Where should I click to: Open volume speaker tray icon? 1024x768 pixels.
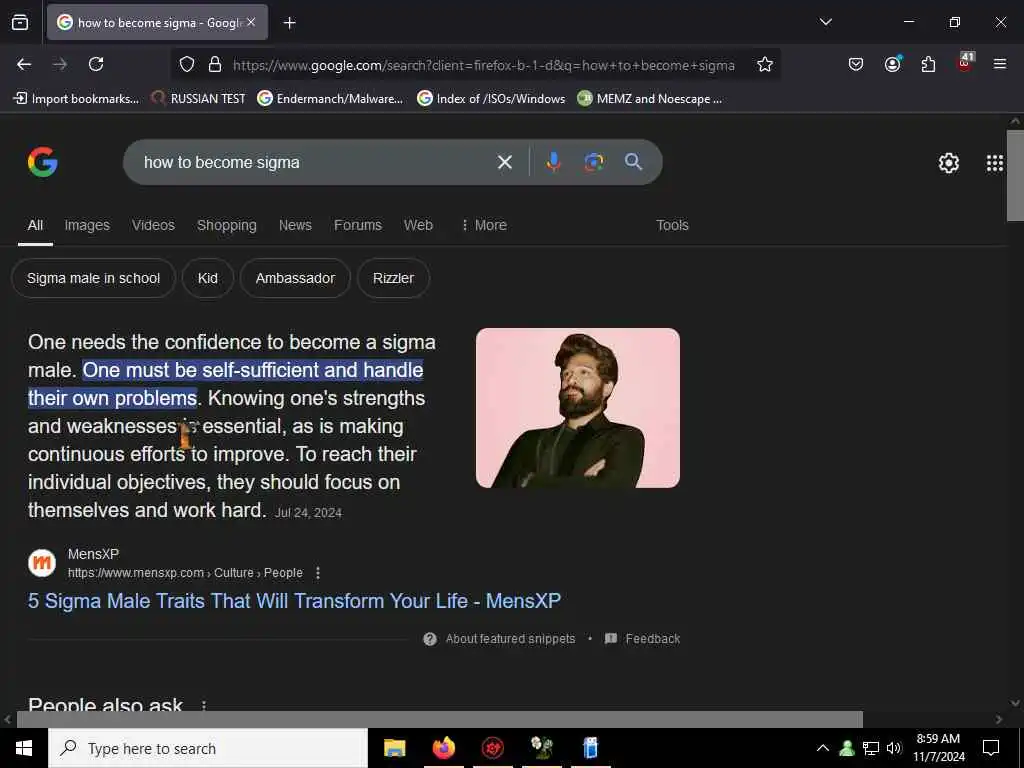point(894,748)
